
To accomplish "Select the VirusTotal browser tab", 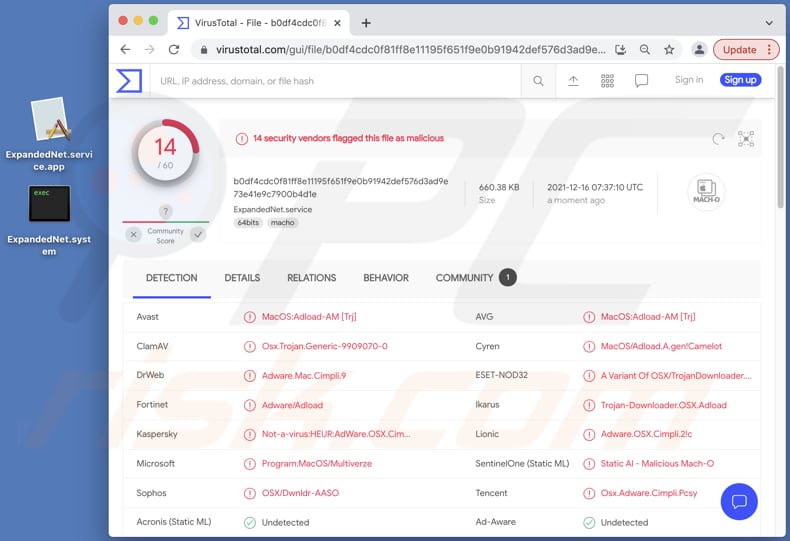I will point(259,23).
